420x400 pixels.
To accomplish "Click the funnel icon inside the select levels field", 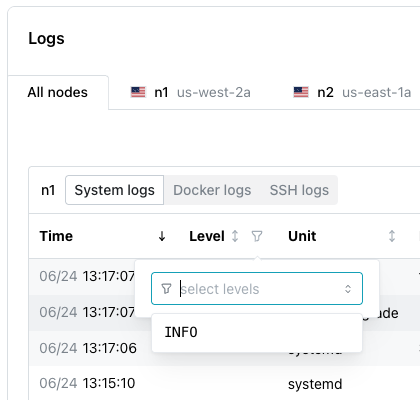I will click(166, 289).
